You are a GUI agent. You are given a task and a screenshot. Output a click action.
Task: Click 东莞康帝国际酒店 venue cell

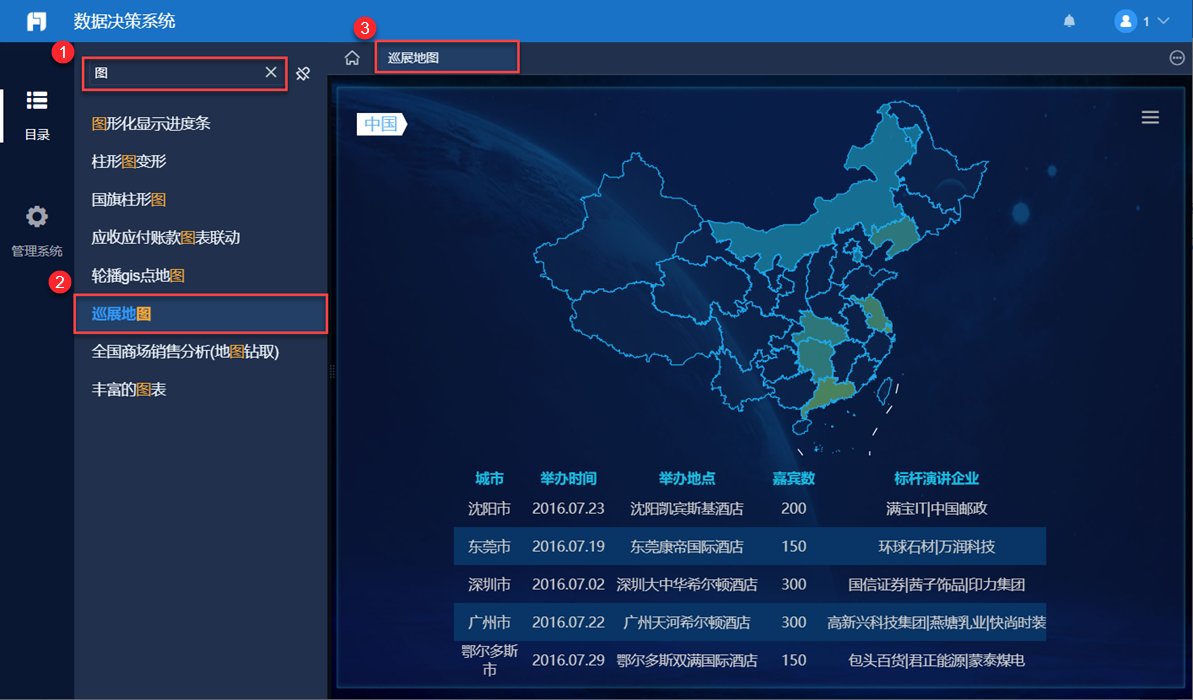click(x=687, y=546)
